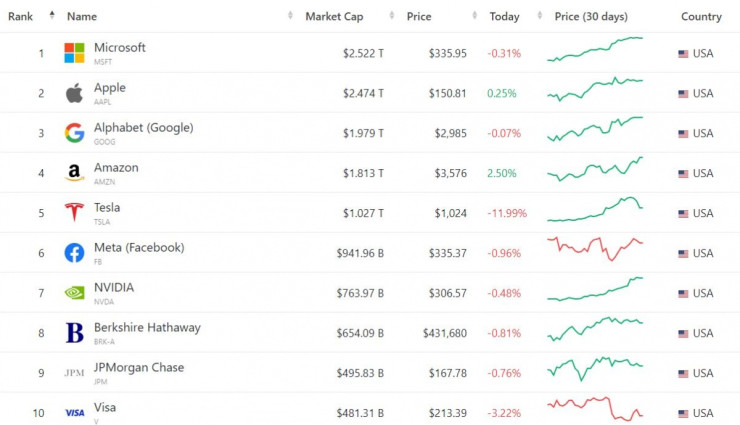
Task: Click the NVIDIA logo icon
Action: click(74, 293)
